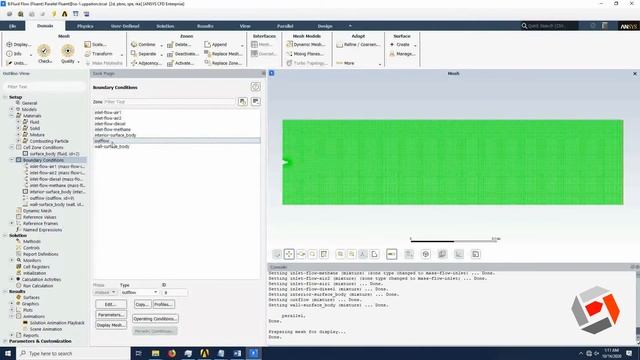Select Run Calculation in the outline tree
The width and height of the screenshot is (640, 360).
[x=38, y=286]
